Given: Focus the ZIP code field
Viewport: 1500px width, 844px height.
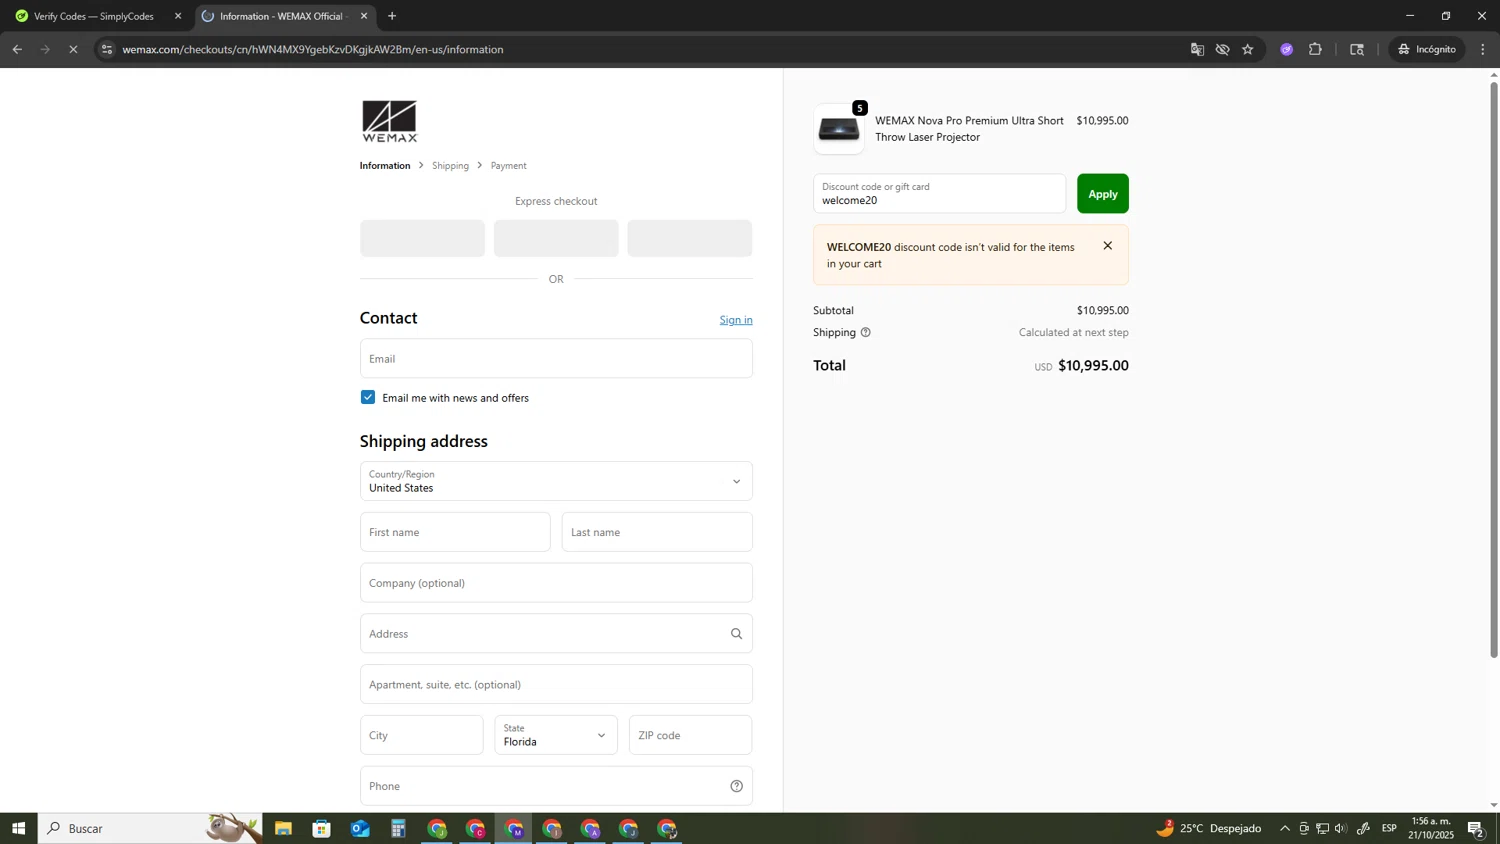Looking at the screenshot, I should click(x=690, y=735).
